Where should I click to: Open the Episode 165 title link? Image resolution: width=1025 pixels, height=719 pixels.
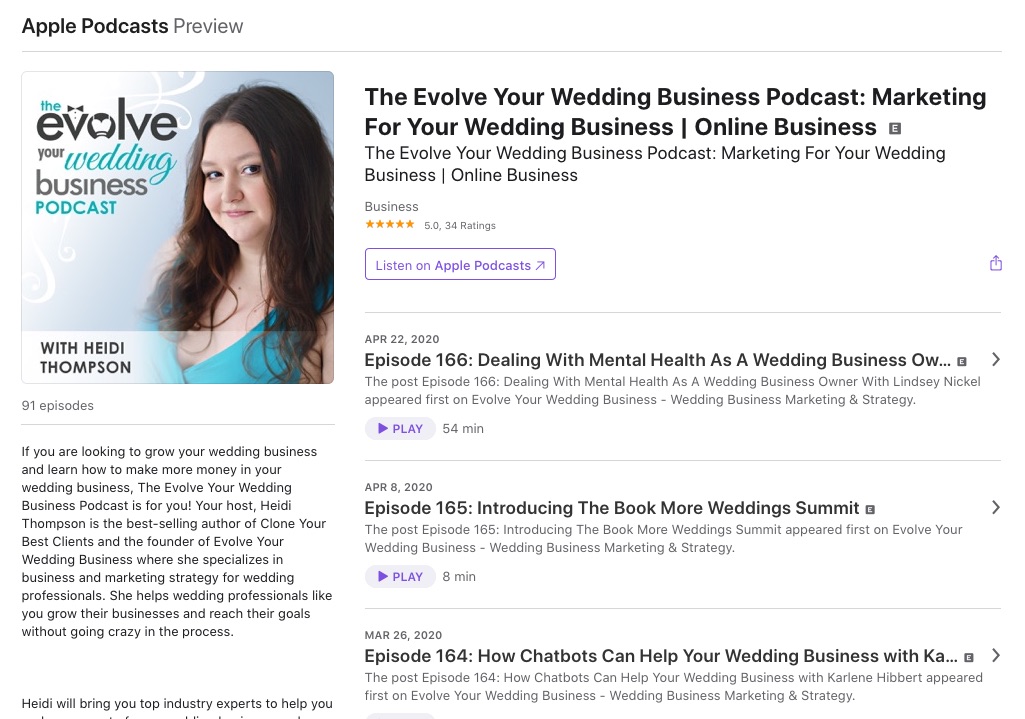pos(612,508)
